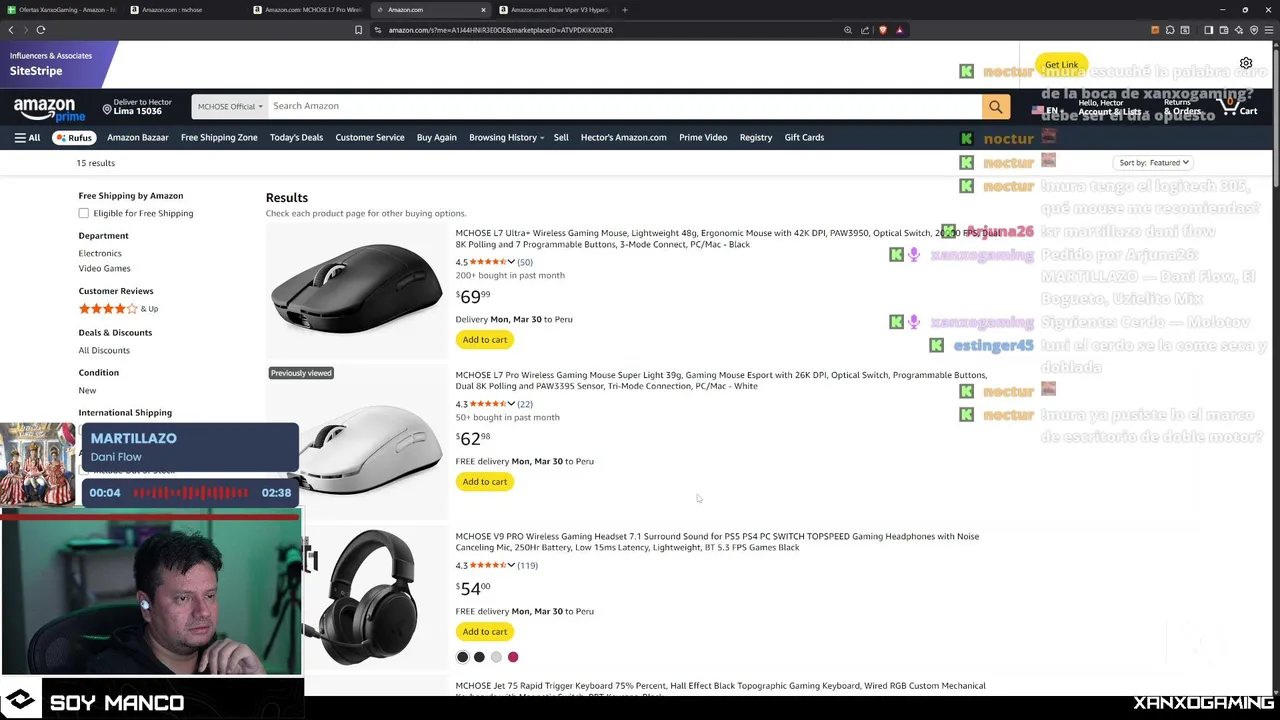Reload the page with browser refresh icon

pos(40,30)
